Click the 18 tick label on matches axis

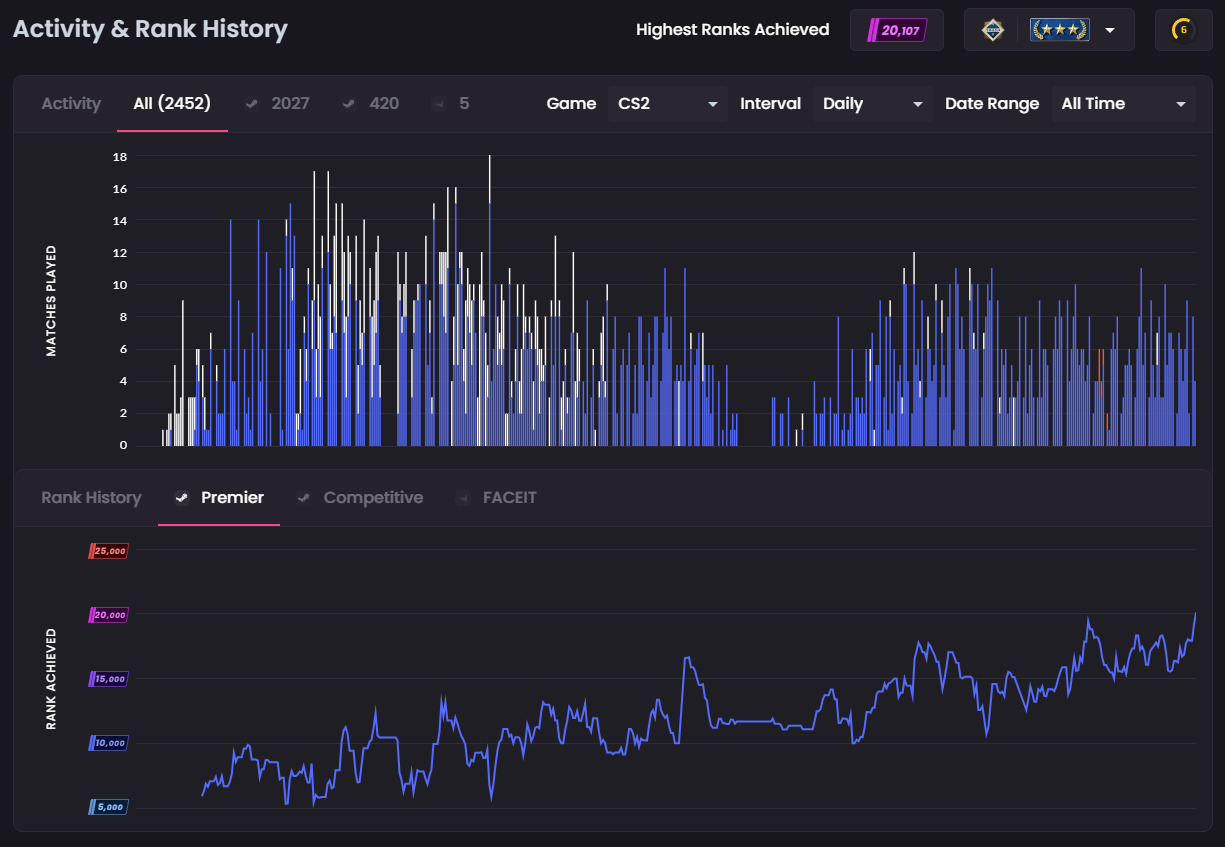(120, 157)
